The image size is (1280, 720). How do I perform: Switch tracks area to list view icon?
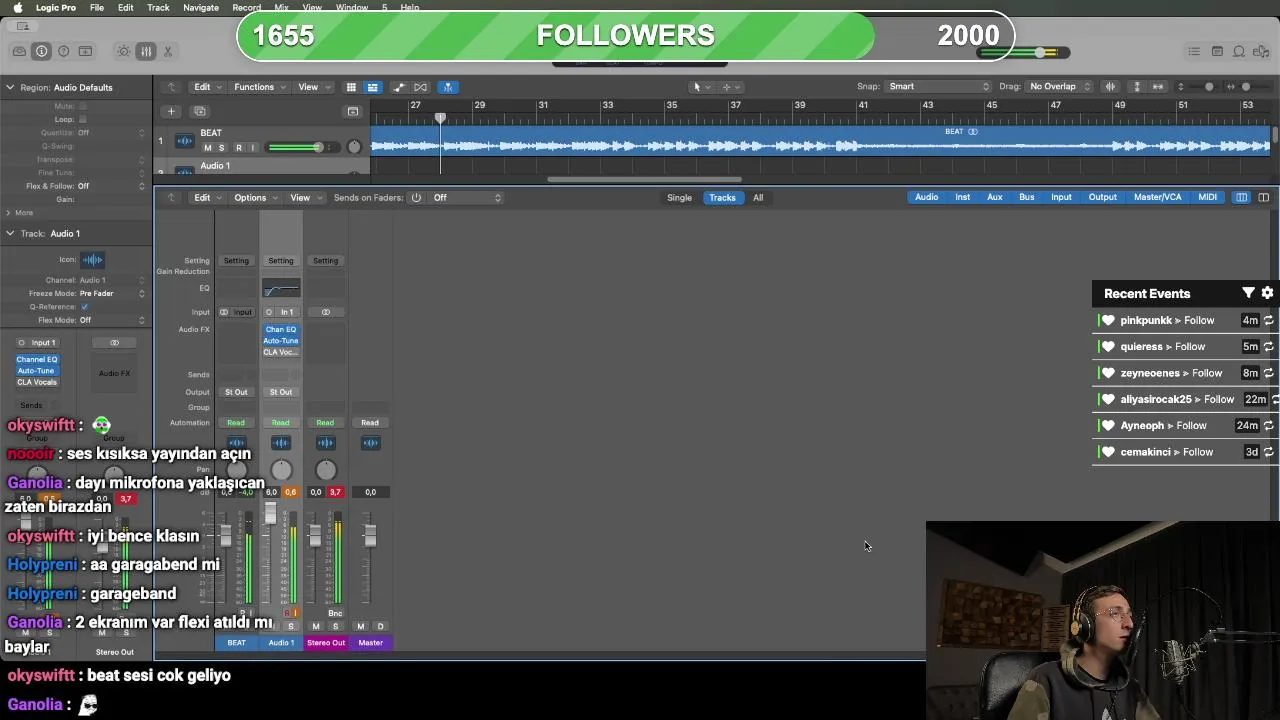pos(372,87)
